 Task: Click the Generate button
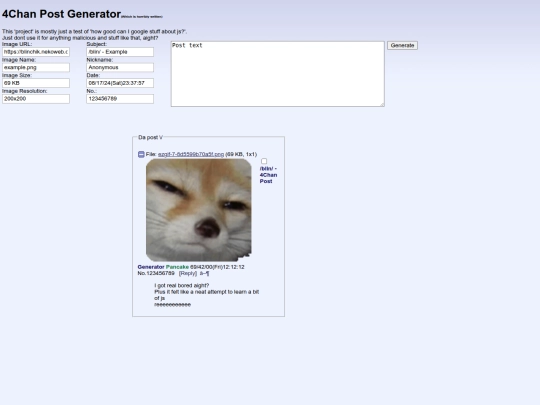pyautogui.click(x=402, y=45)
